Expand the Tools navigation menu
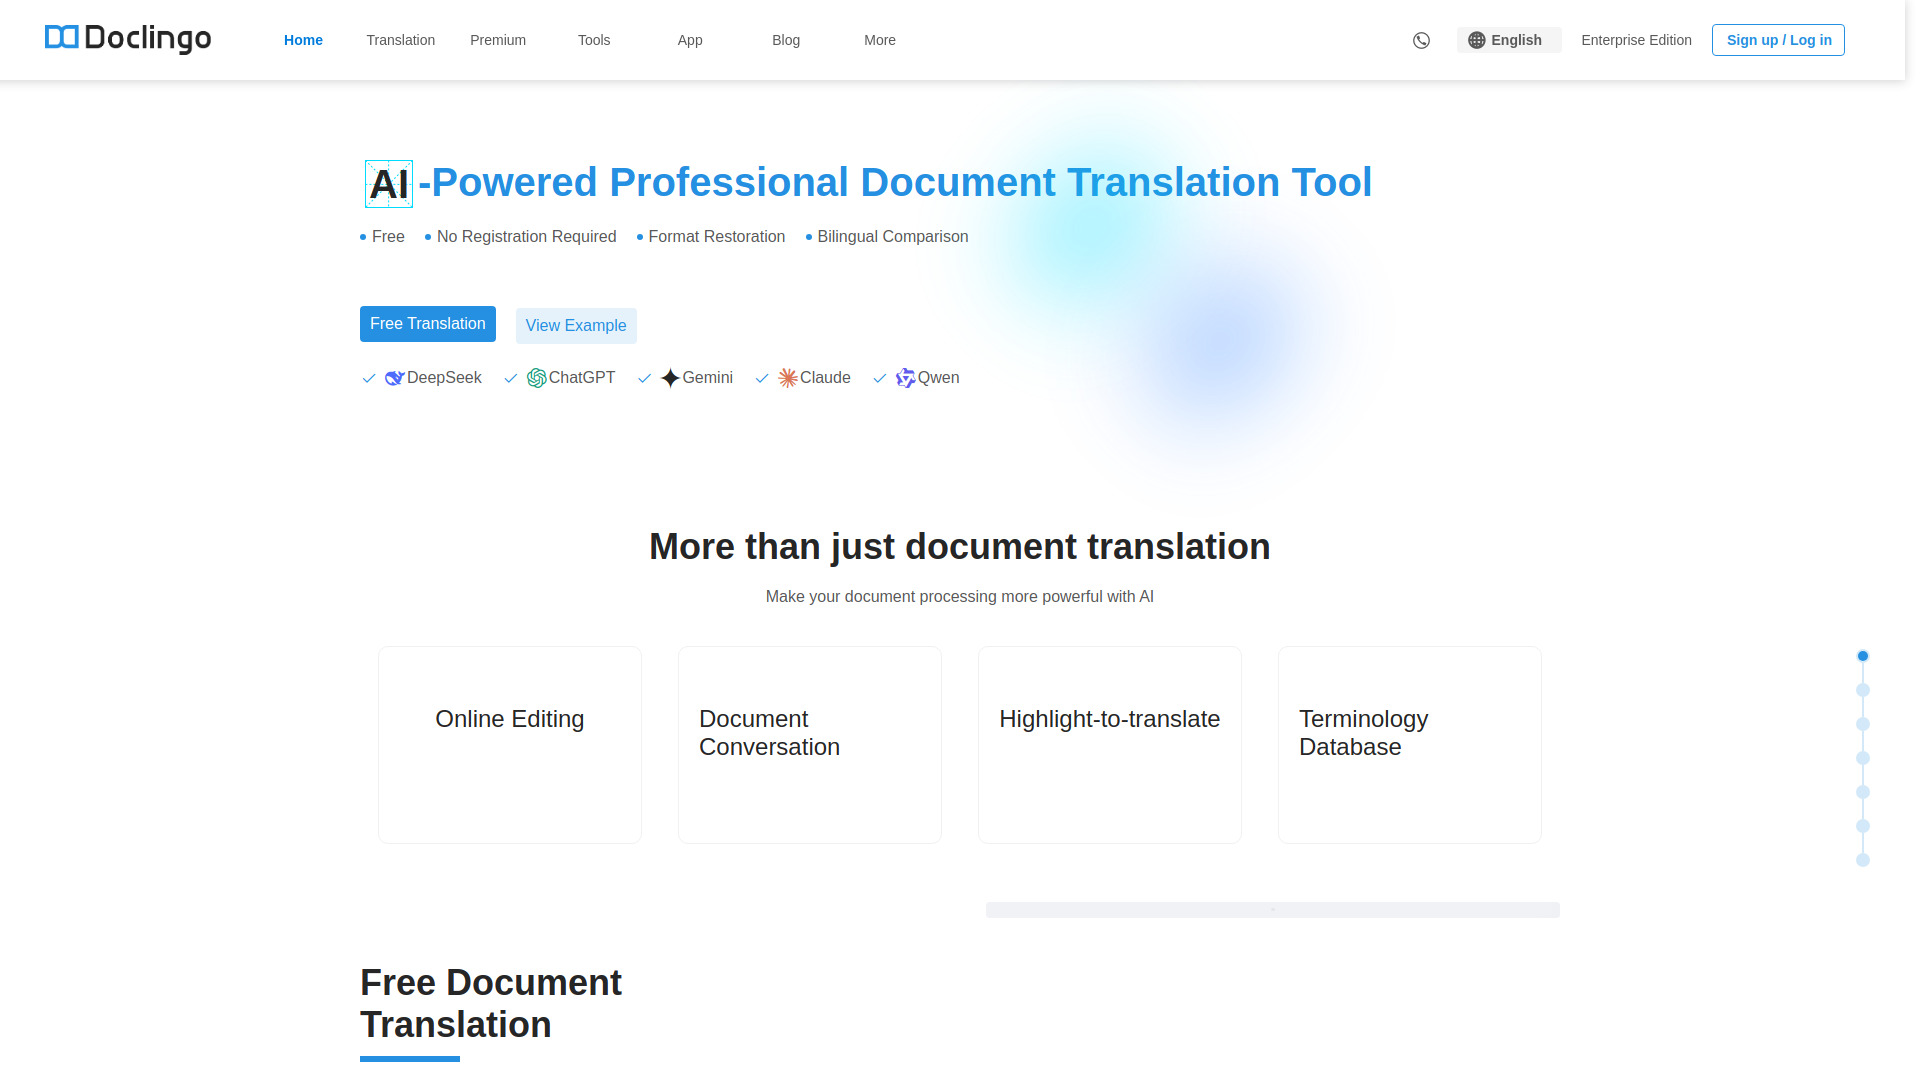The image size is (1920, 1080). [594, 40]
